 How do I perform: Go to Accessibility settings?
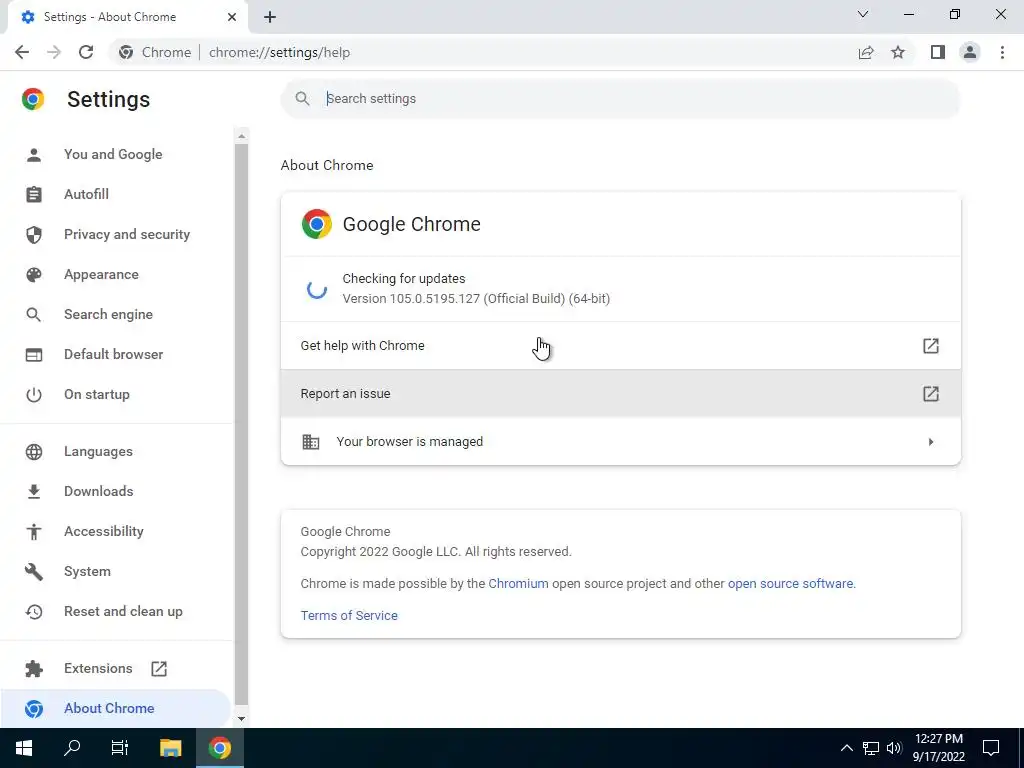point(116,532)
